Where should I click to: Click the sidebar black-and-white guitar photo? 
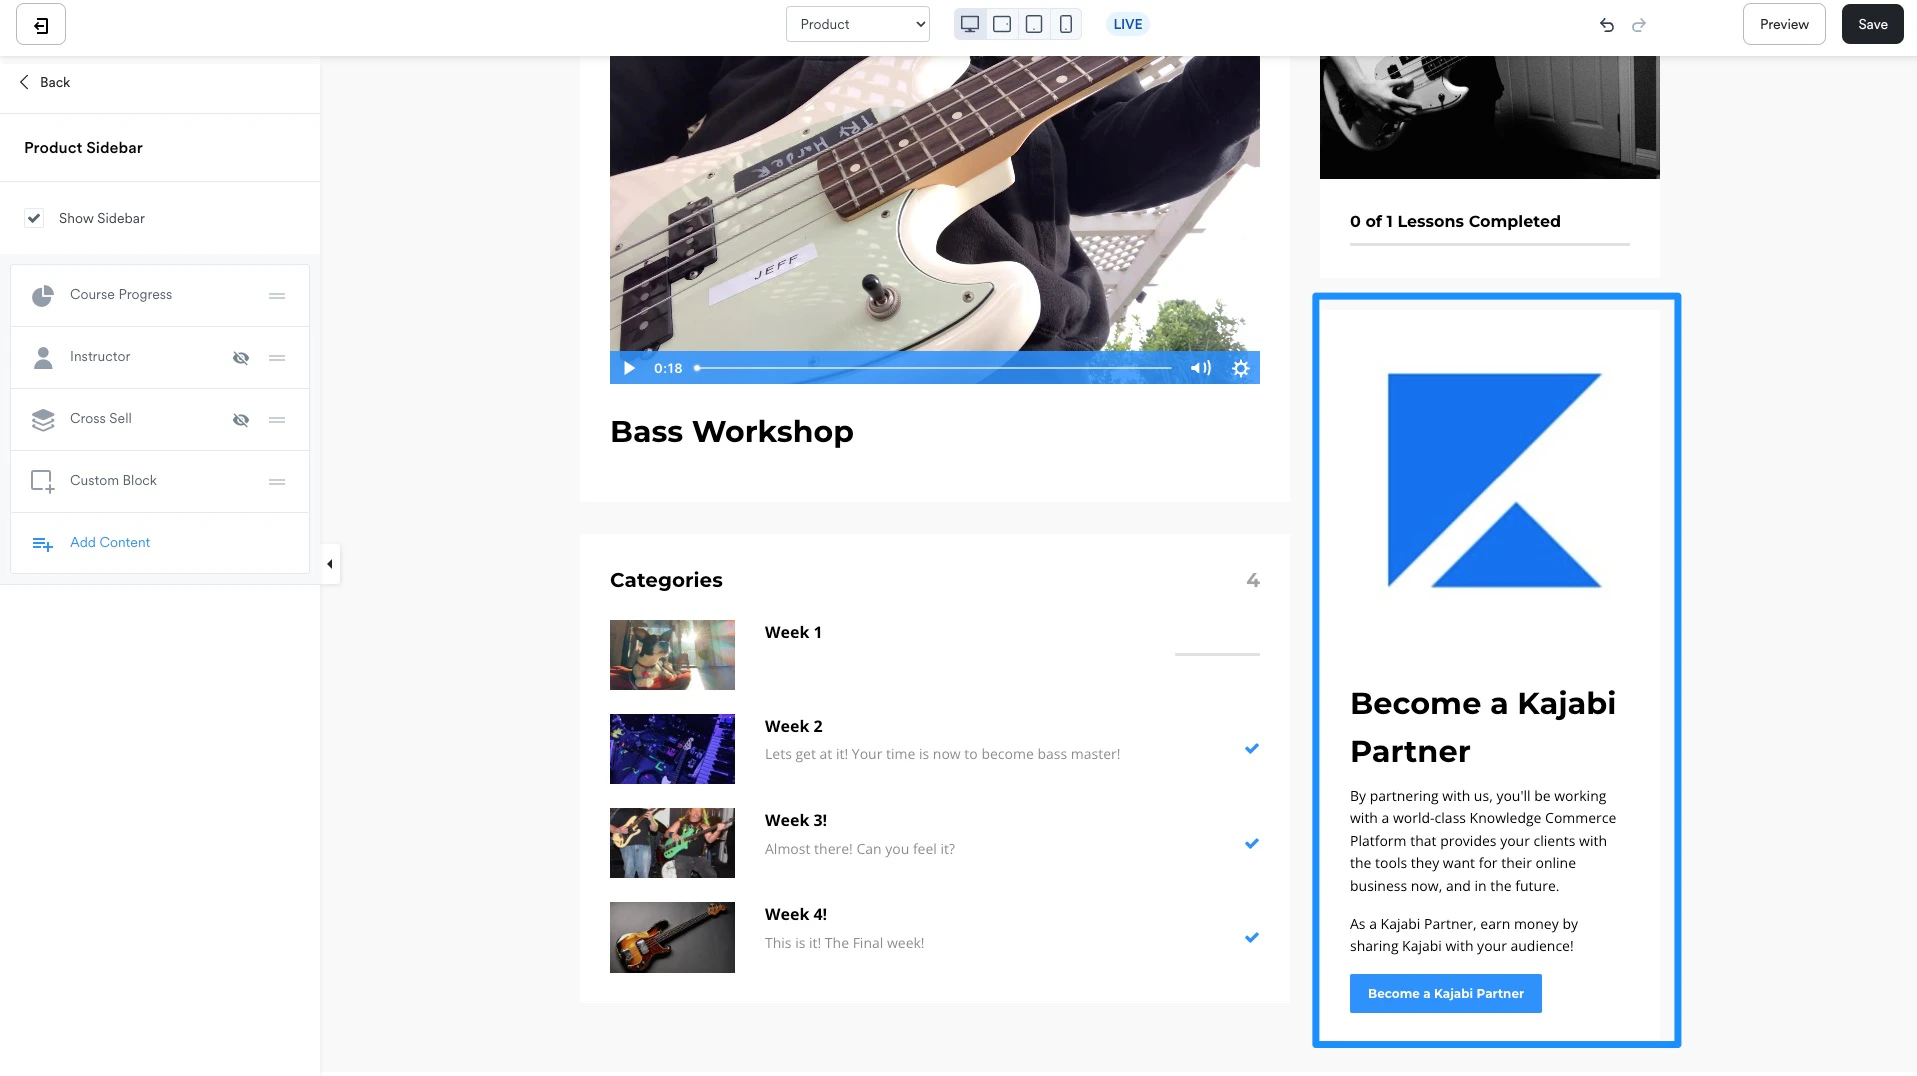1489,117
